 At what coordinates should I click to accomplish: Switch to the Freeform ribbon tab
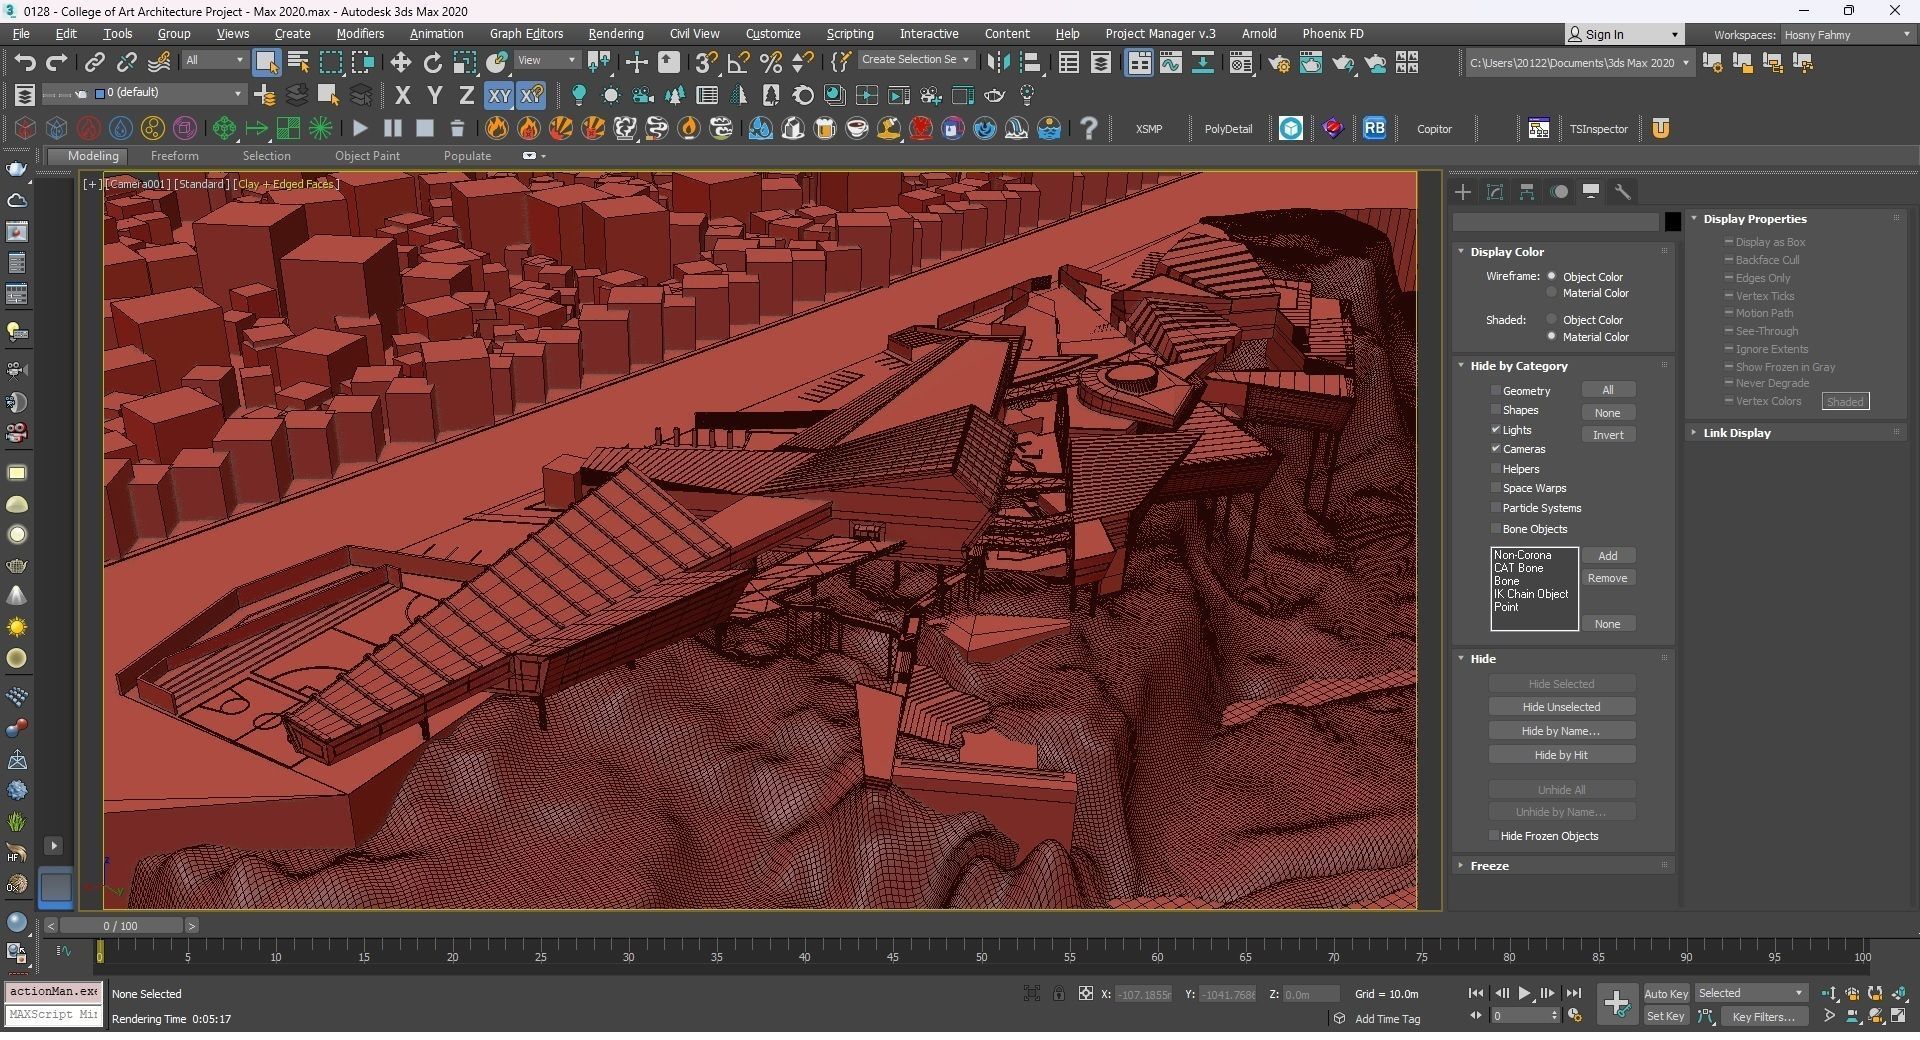tap(174, 156)
